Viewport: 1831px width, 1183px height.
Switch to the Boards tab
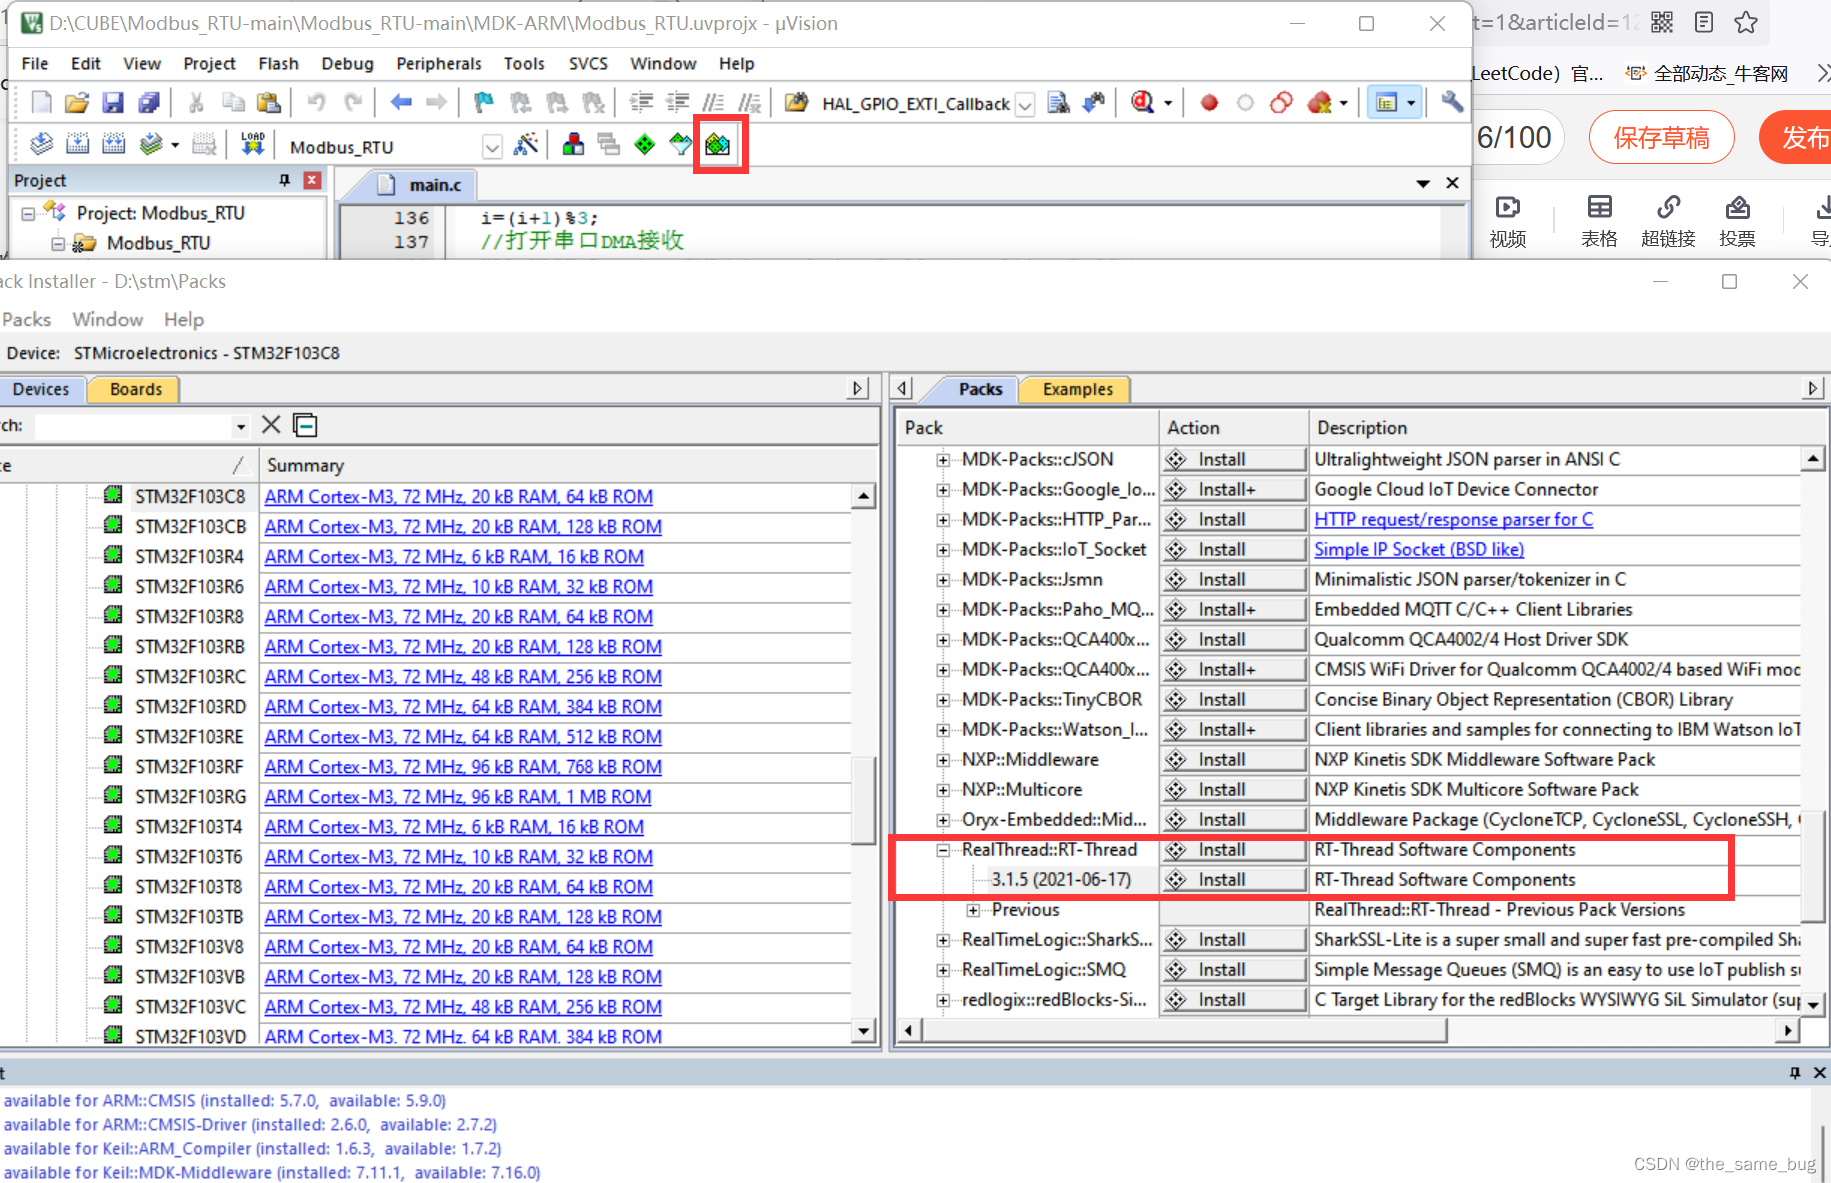coord(135,389)
